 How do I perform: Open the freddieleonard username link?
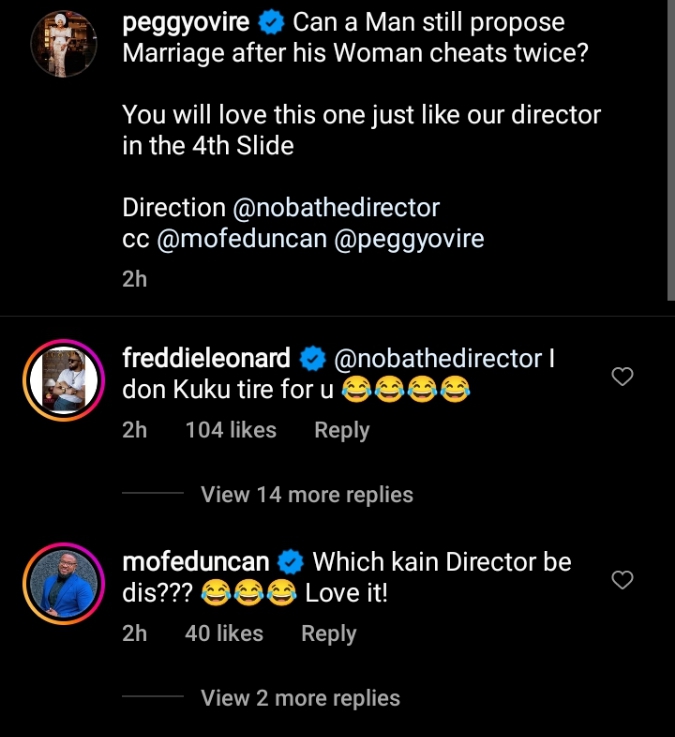pos(205,358)
